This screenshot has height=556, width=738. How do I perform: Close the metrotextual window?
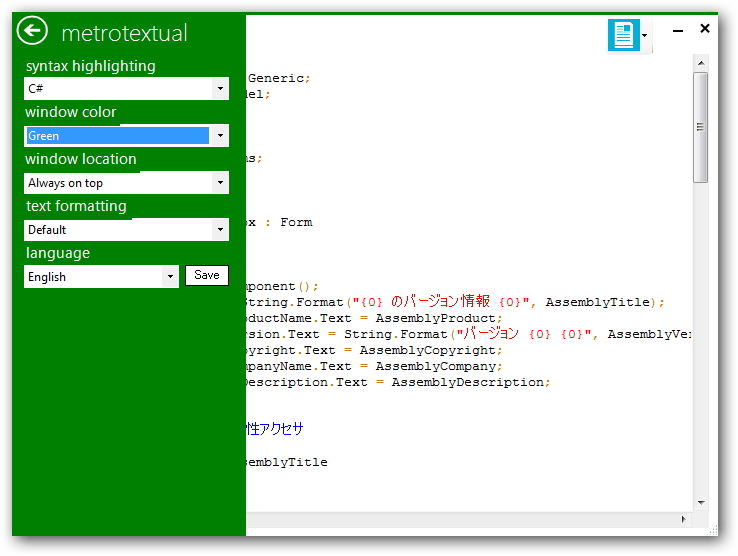click(705, 29)
